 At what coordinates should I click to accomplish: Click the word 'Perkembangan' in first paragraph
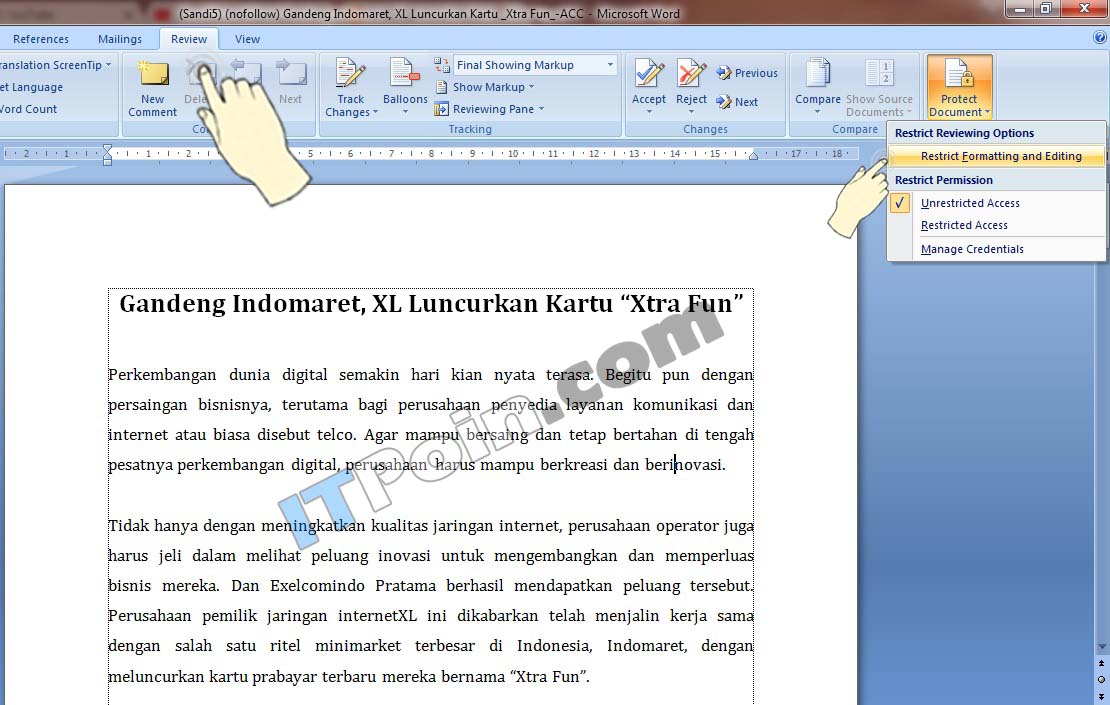162,375
